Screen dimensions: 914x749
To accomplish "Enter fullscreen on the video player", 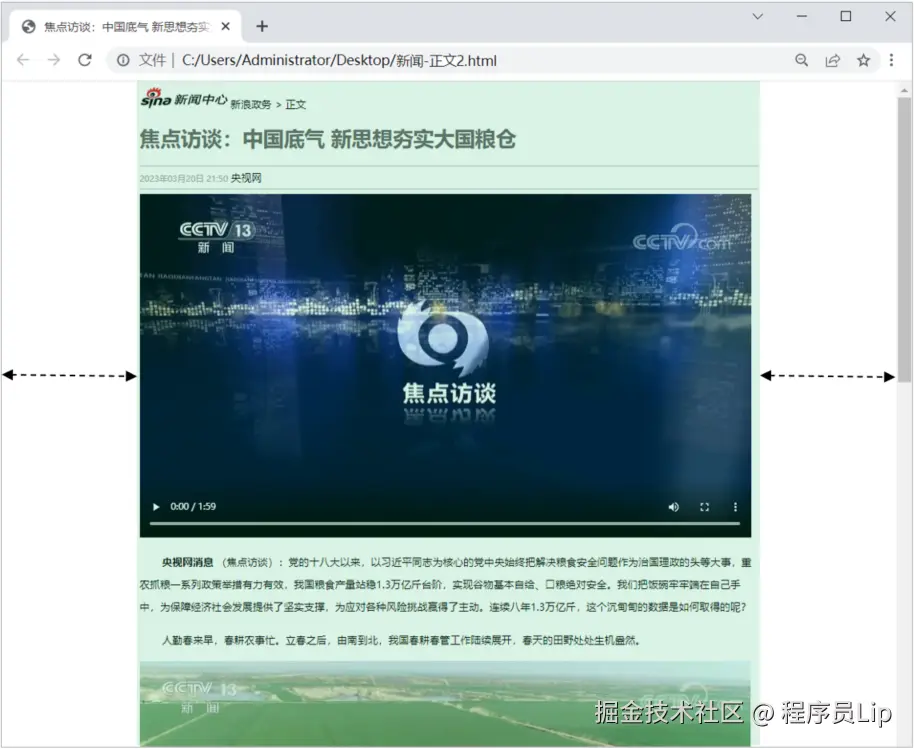I will tap(703, 507).
